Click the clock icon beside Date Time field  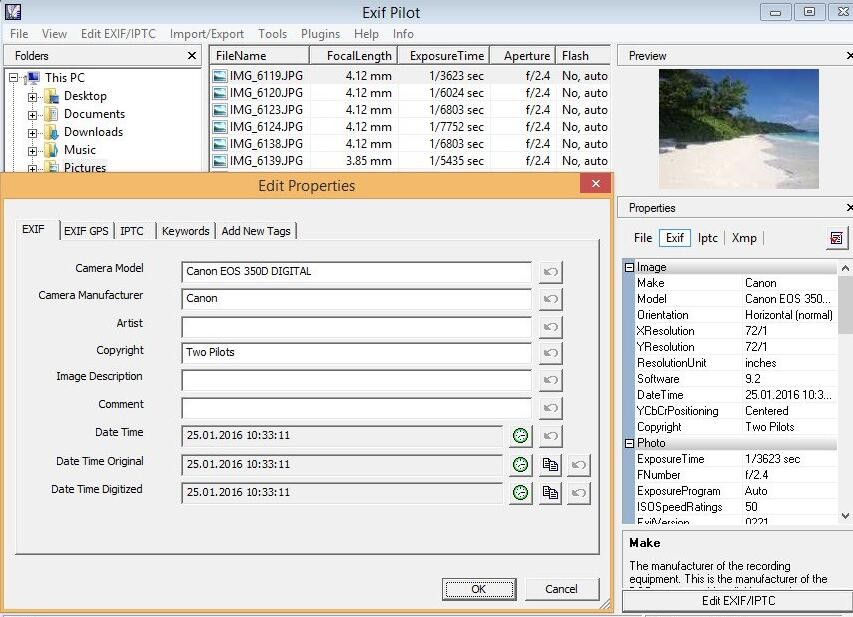point(520,436)
